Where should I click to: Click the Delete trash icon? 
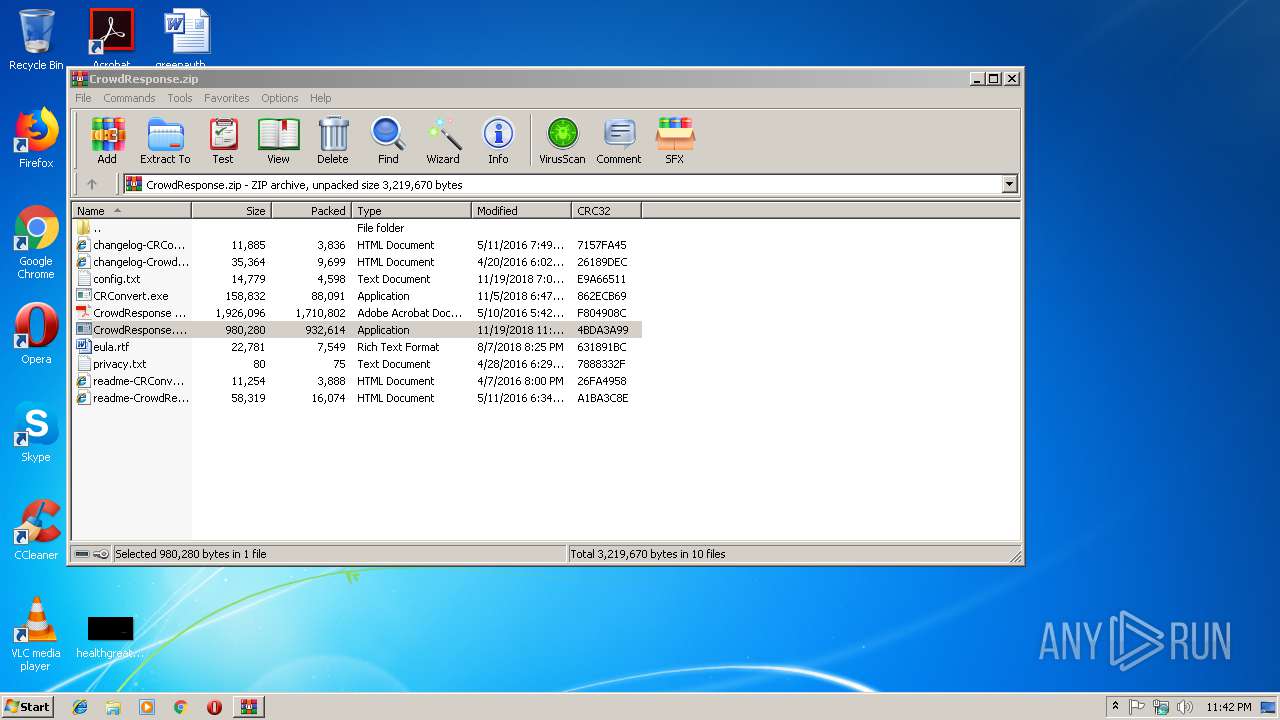[x=333, y=141]
